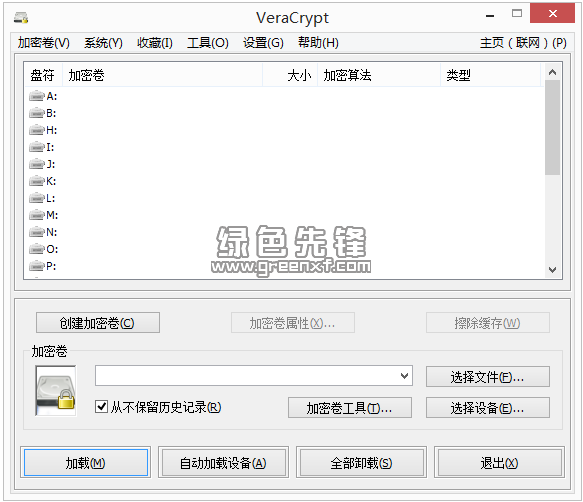Open the 工具(O) menu

pos(207,43)
